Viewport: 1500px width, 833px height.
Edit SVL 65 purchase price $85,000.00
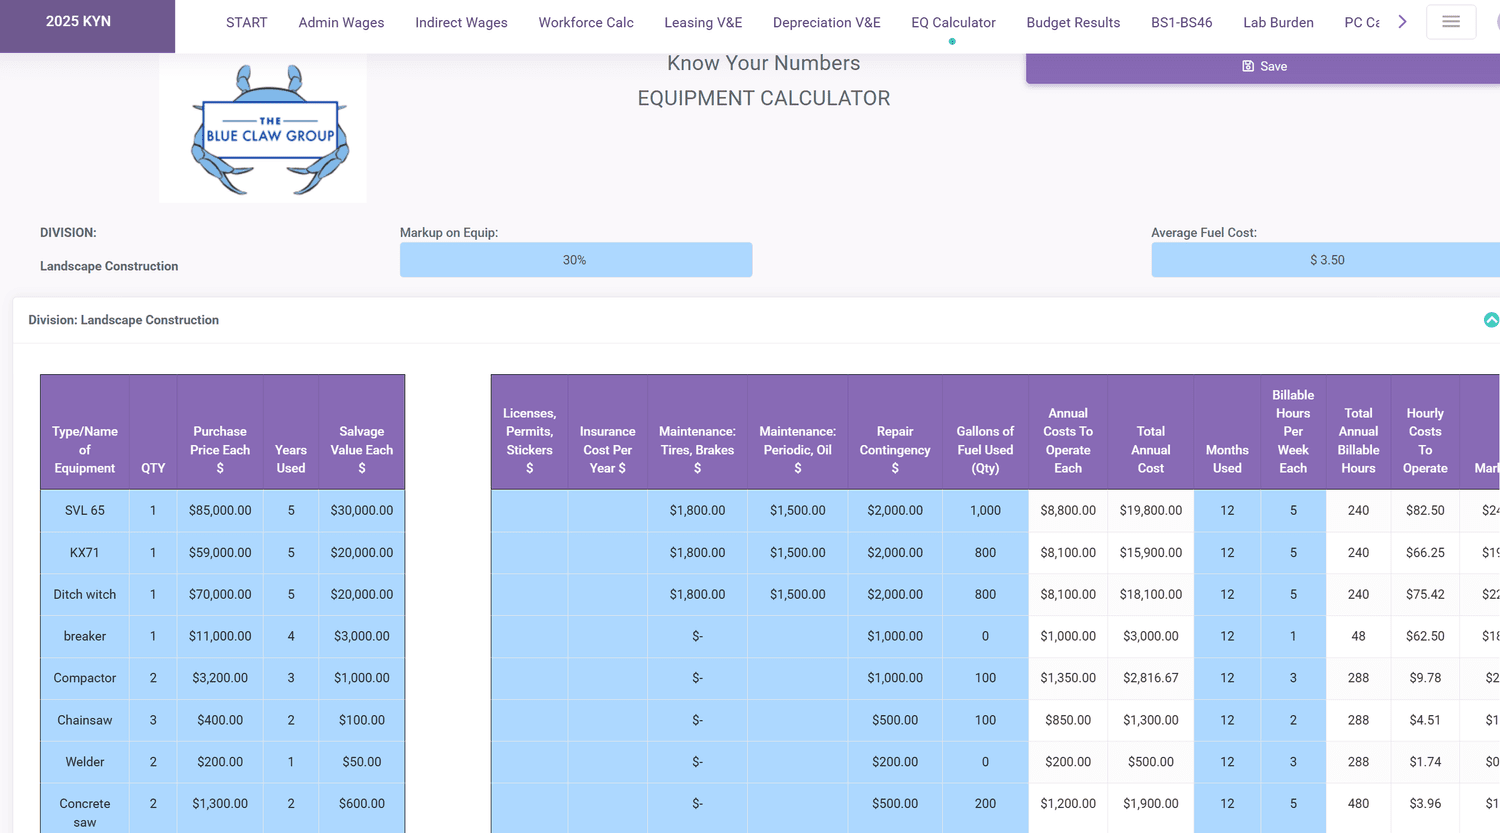click(x=220, y=511)
